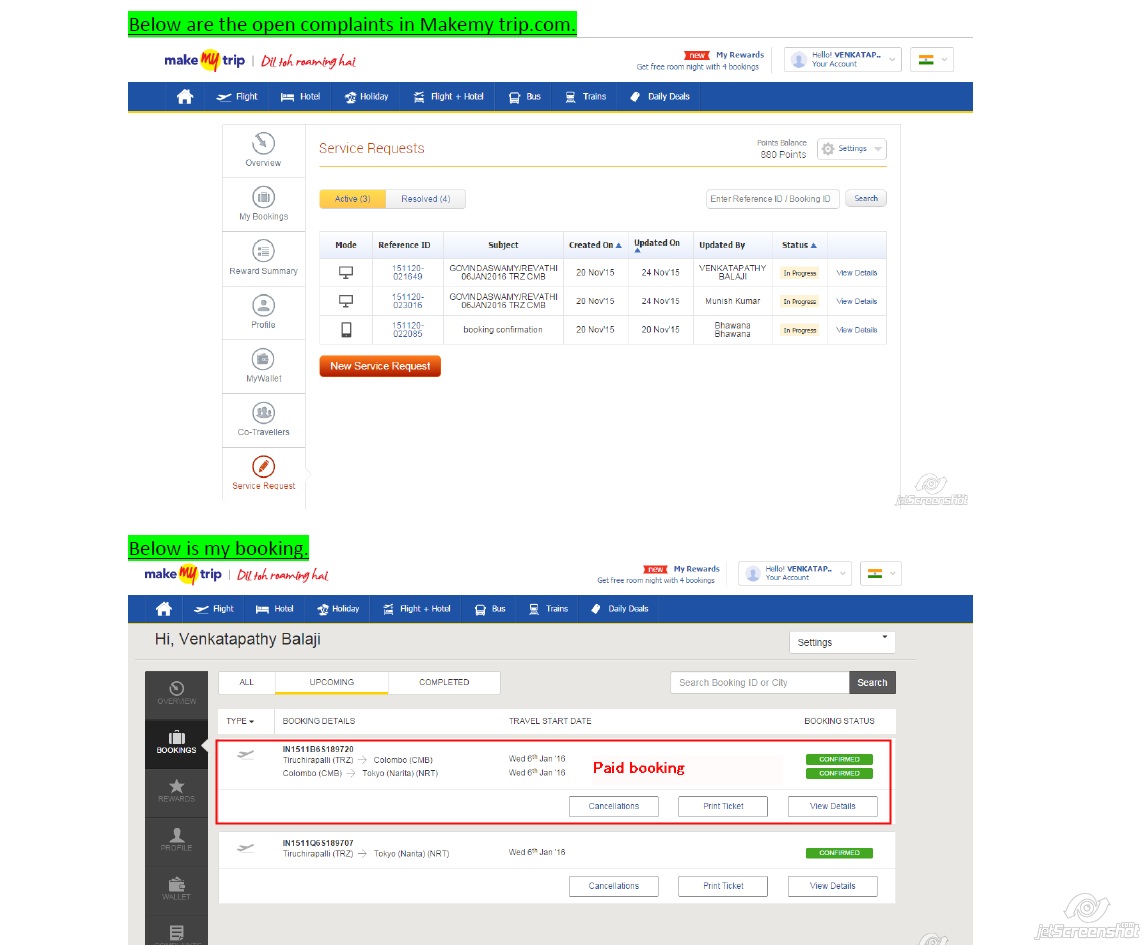1145x945 pixels.
Task: Click the Enter Reference ID search field
Action: (771, 199)
